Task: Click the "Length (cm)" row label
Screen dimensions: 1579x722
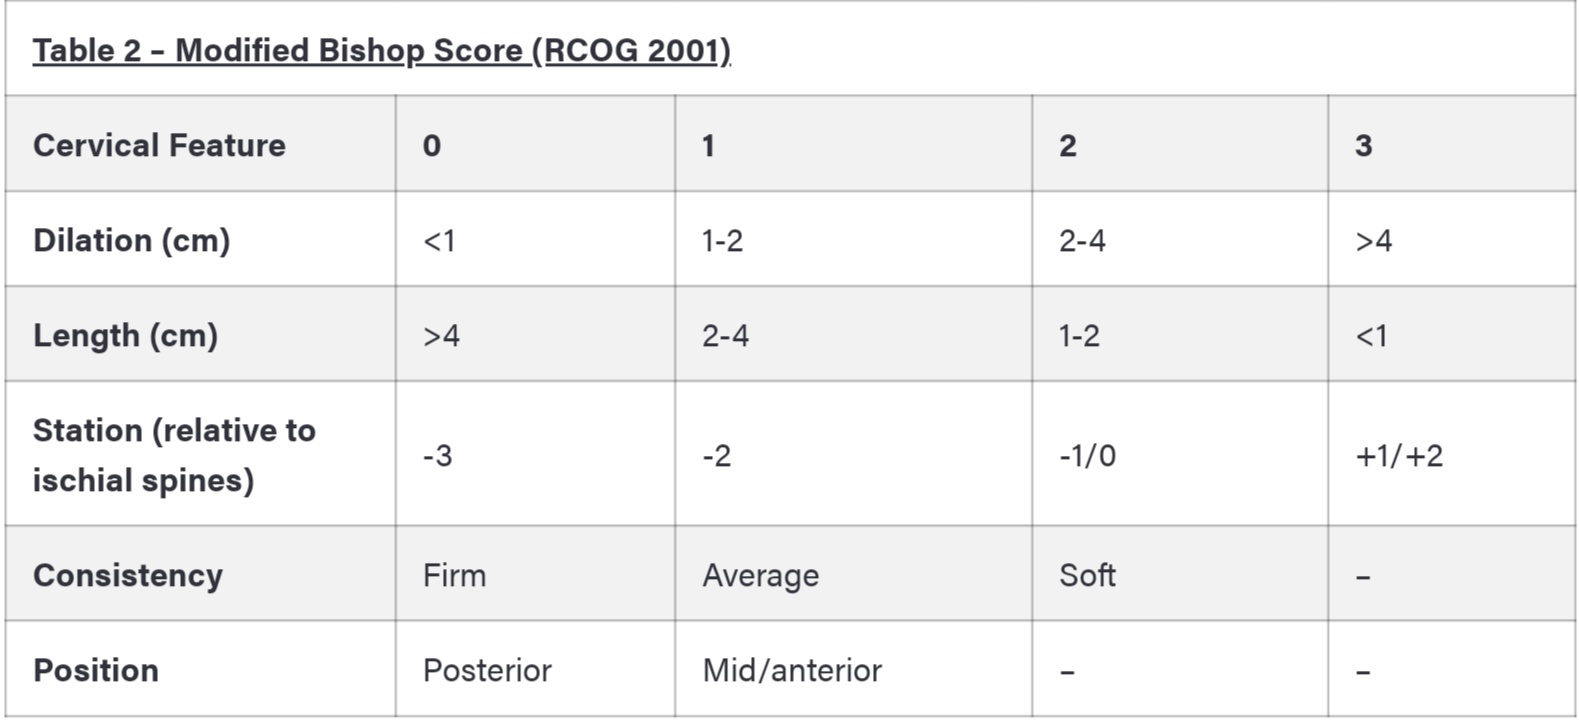Action: point(125,336)
